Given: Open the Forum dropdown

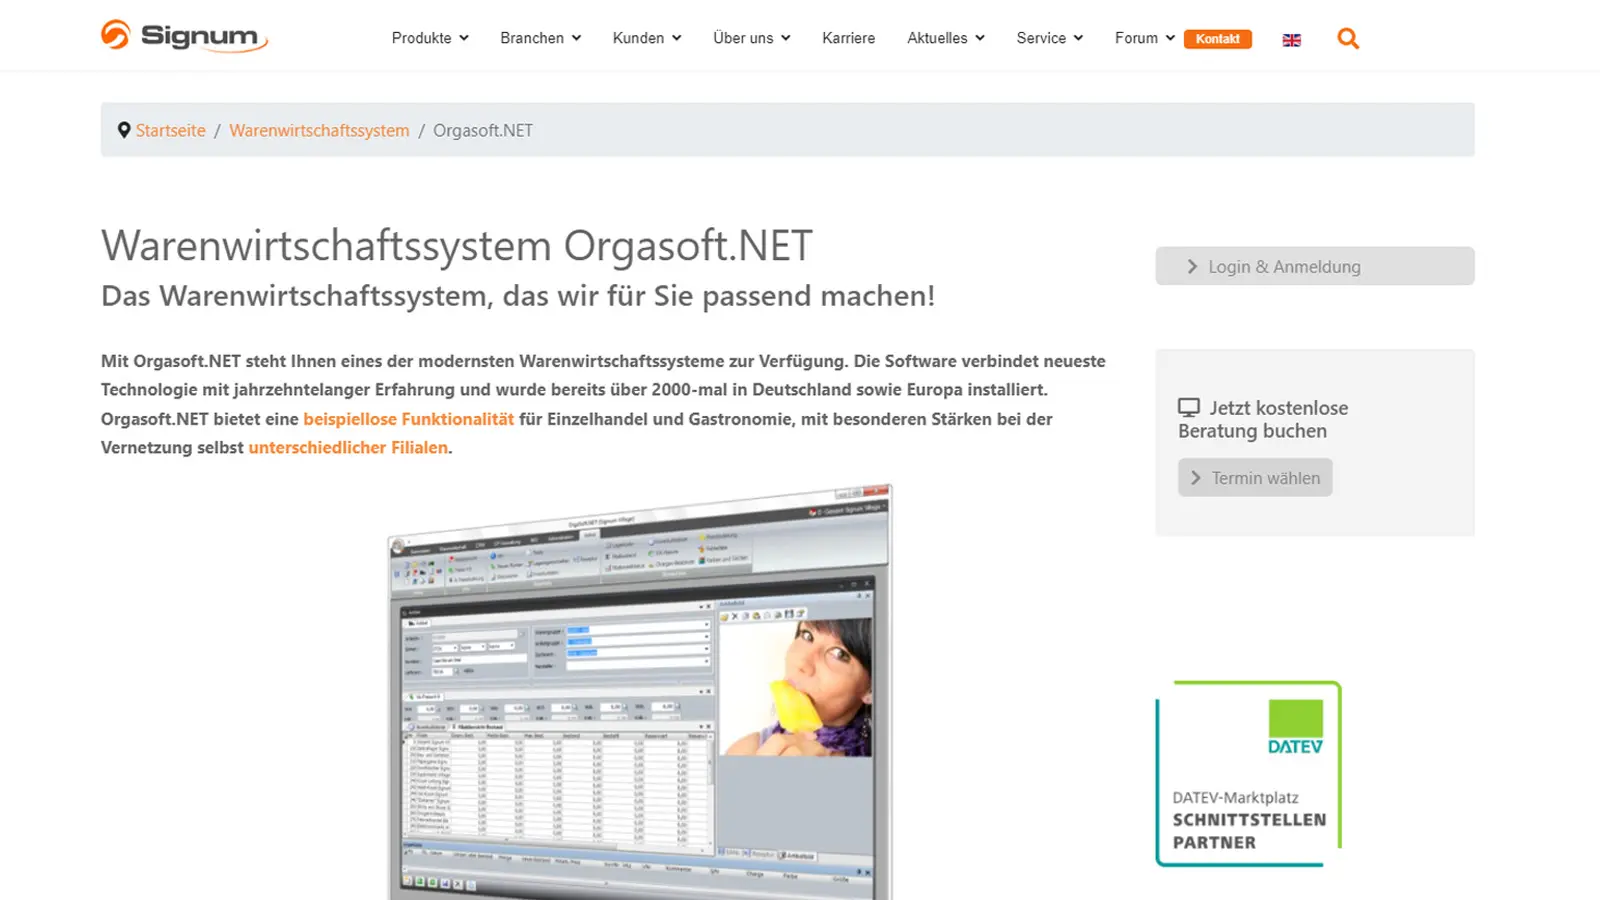Looking at the screenshot, I should point(1145,38).
